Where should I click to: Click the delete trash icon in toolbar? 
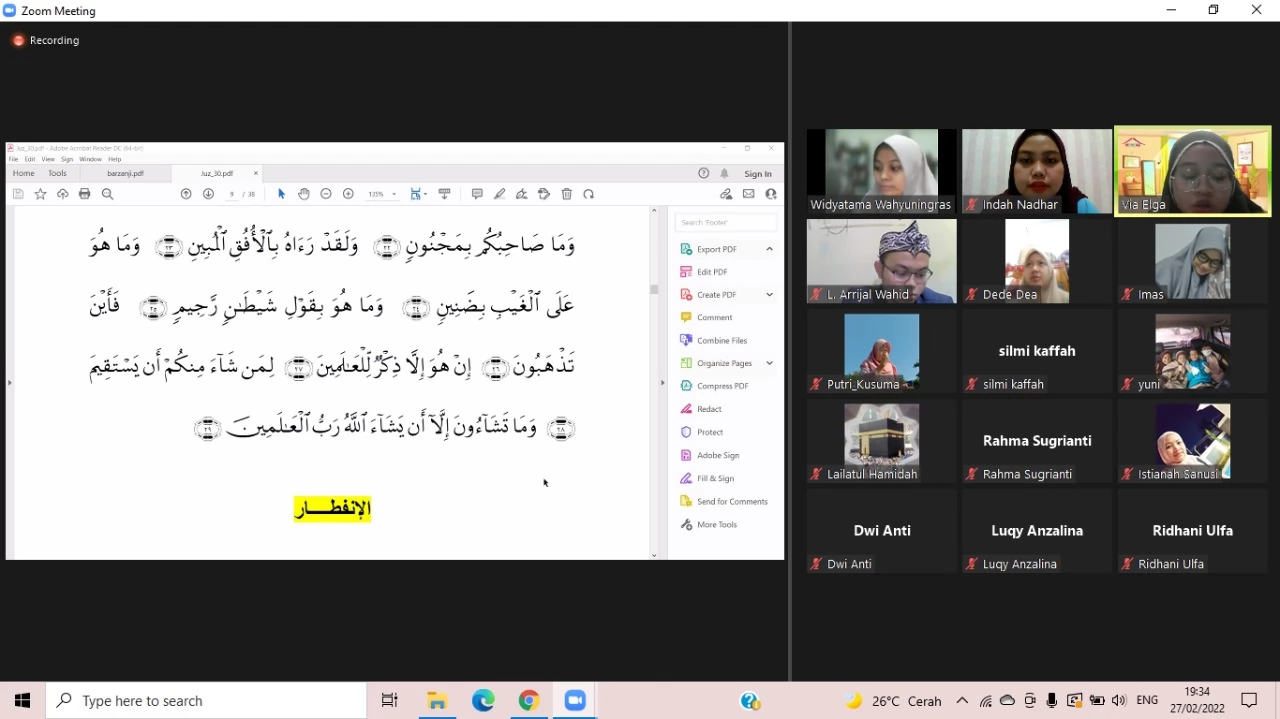(567, 194)
